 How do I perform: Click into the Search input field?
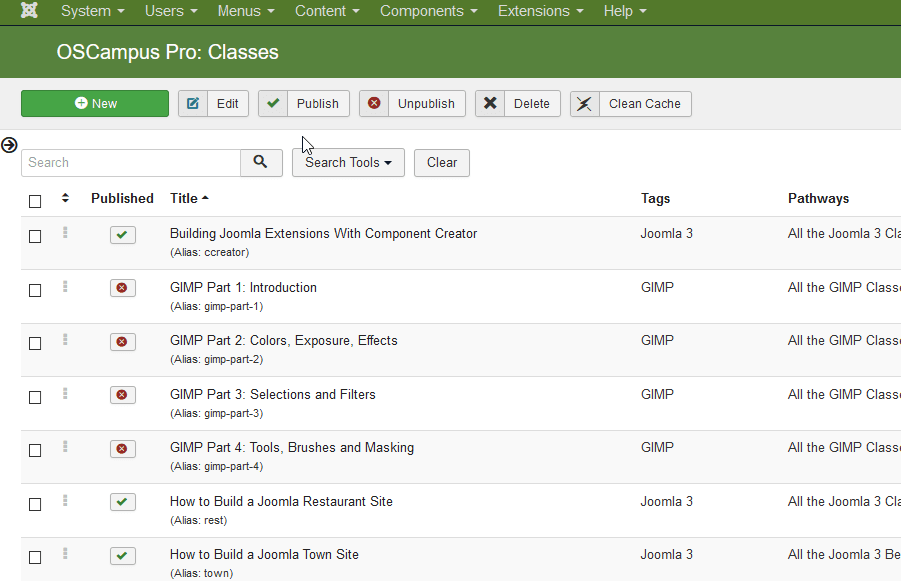tap(131, 163)
